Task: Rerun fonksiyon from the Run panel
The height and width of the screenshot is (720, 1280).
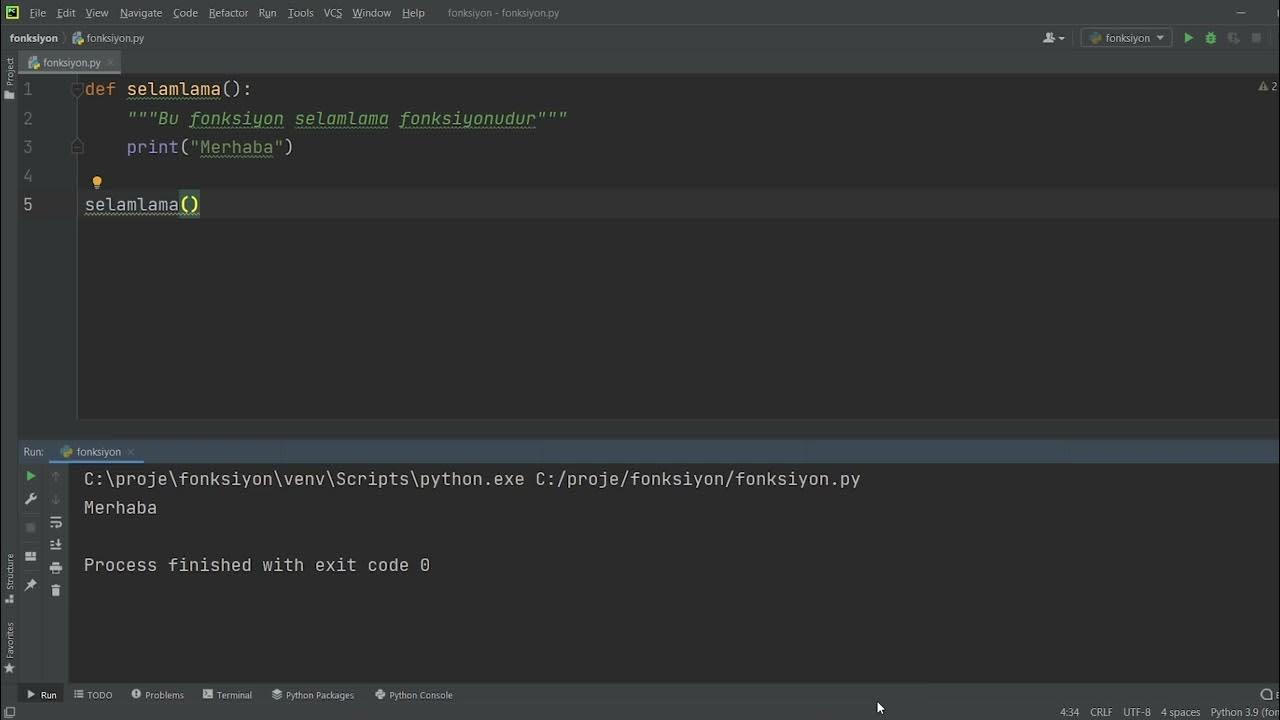Action: (31, 477)
